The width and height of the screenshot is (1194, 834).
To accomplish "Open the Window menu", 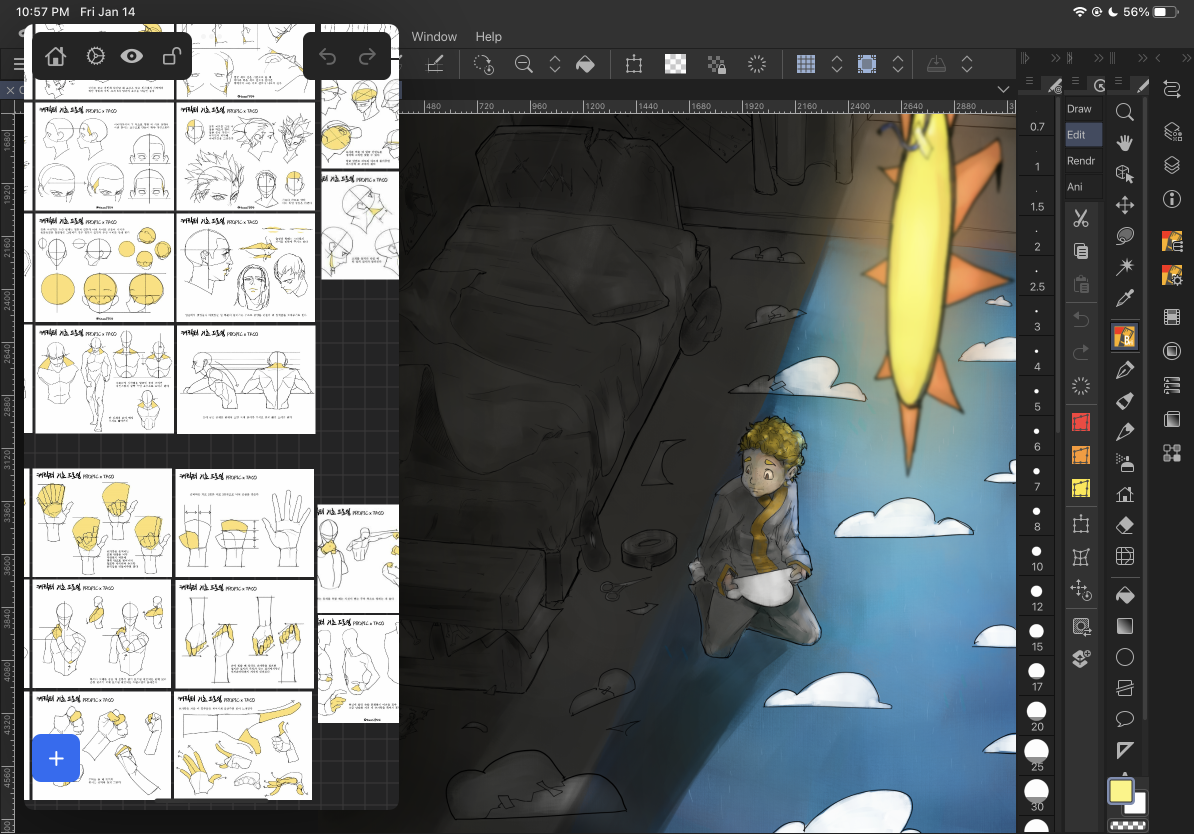I will tap(434, 36).
